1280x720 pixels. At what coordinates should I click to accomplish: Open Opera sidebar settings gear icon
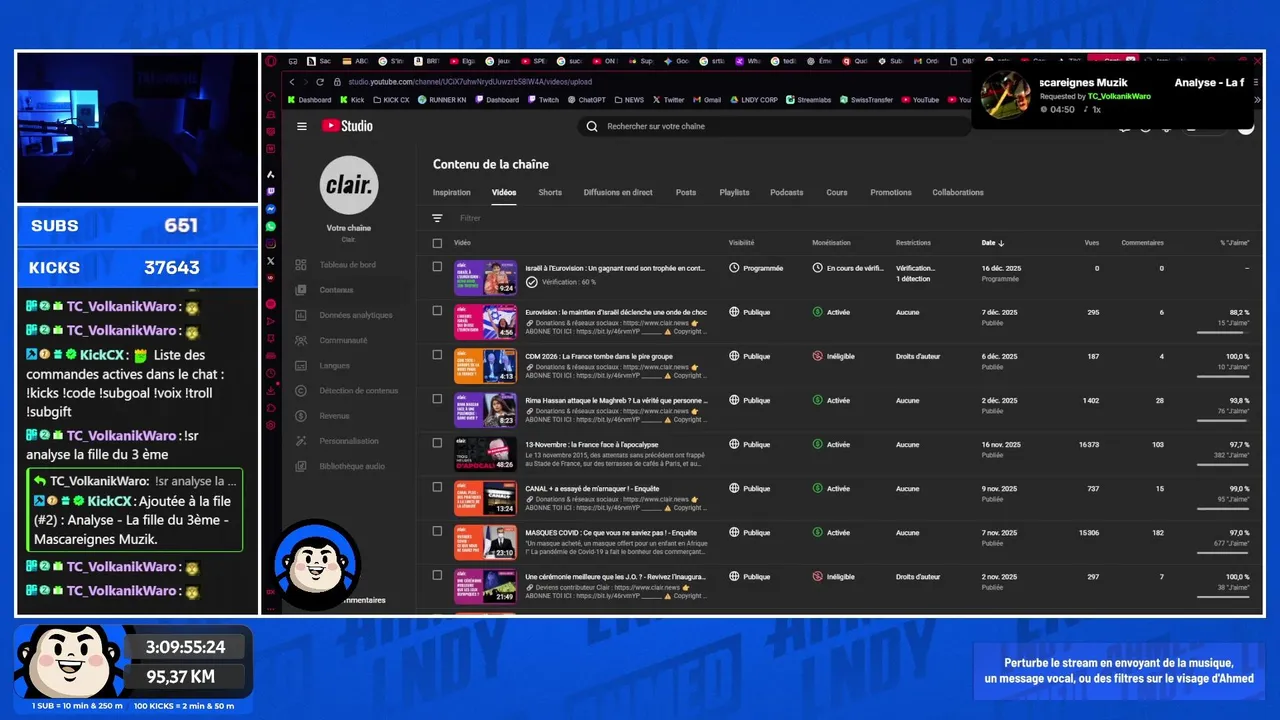(271, 424)
